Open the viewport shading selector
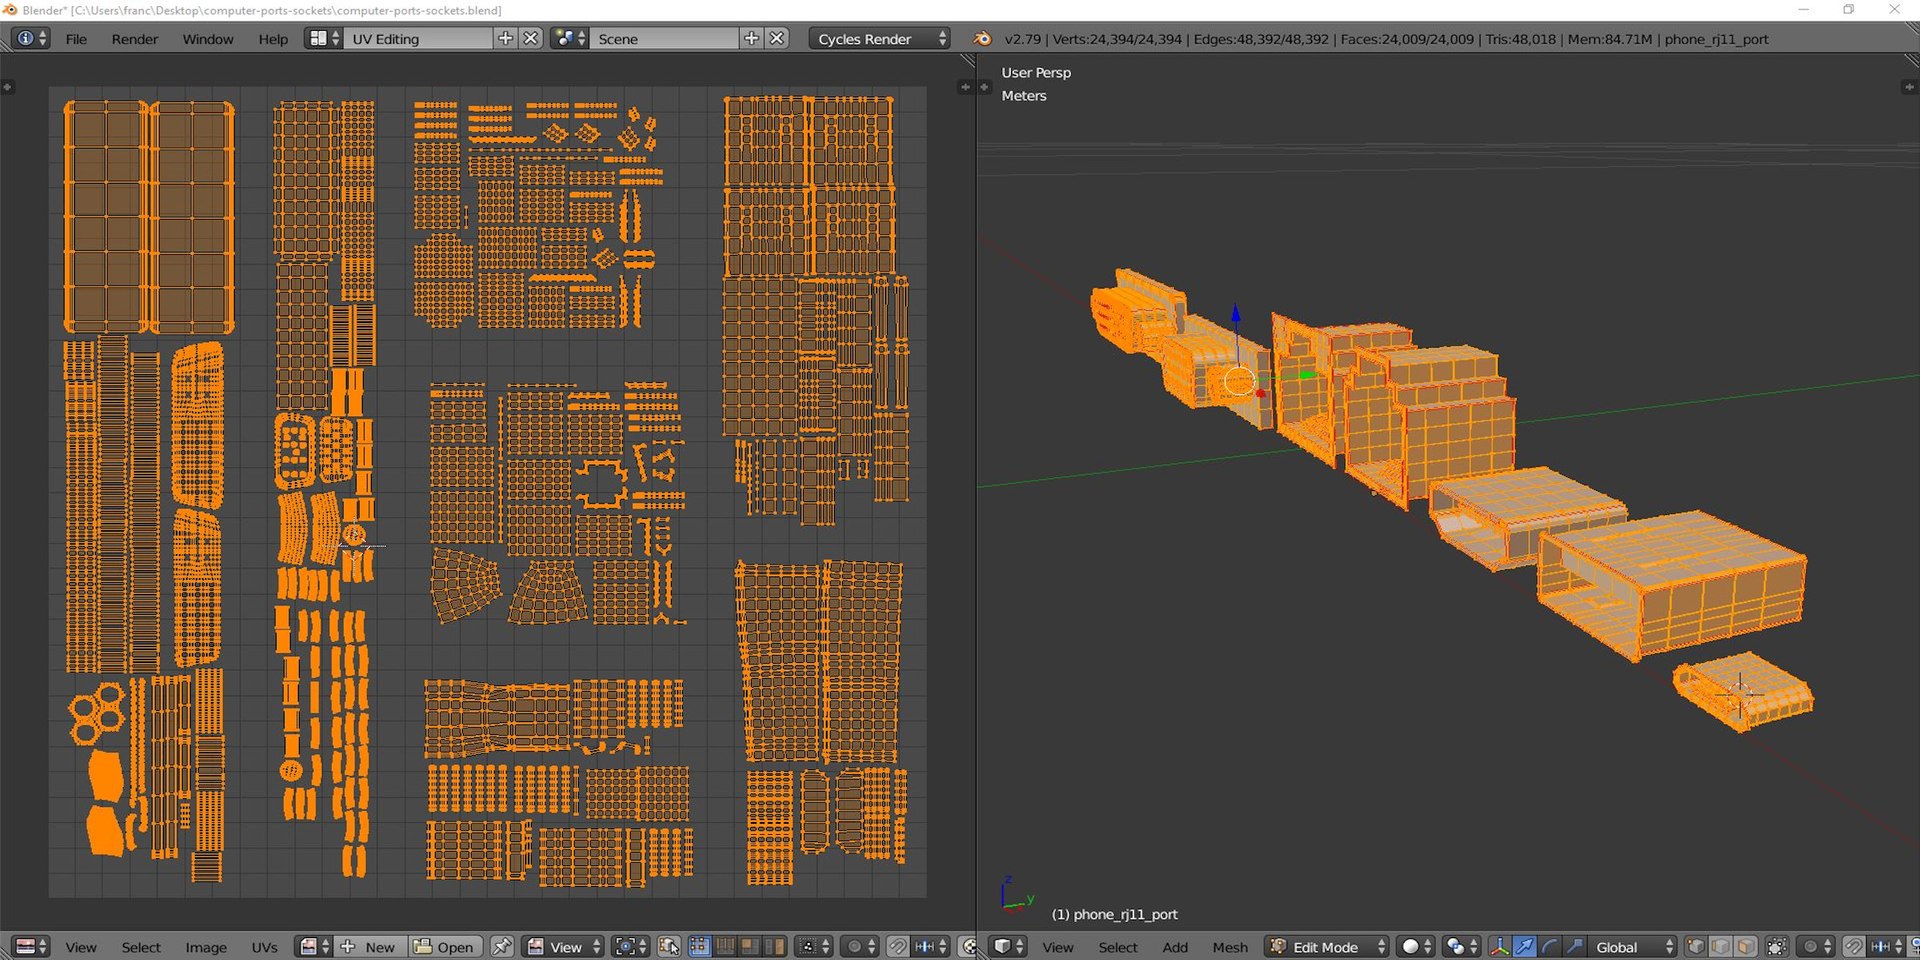 point(1417,946)
